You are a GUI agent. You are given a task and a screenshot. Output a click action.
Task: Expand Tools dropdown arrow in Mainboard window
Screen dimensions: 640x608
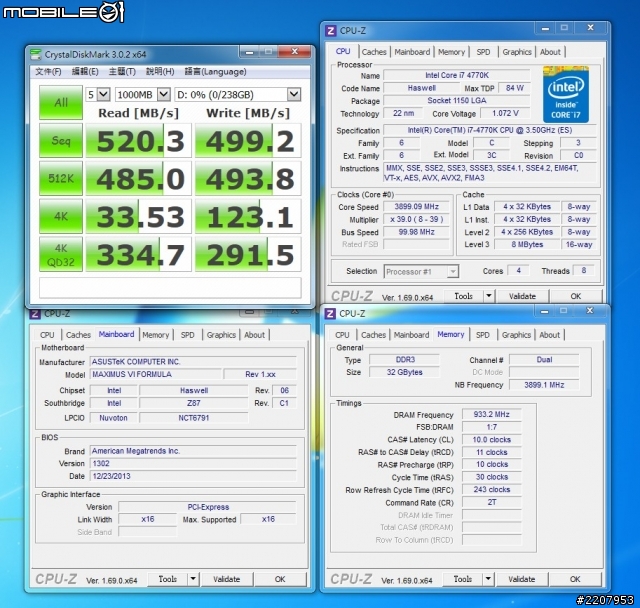point(193,579)
